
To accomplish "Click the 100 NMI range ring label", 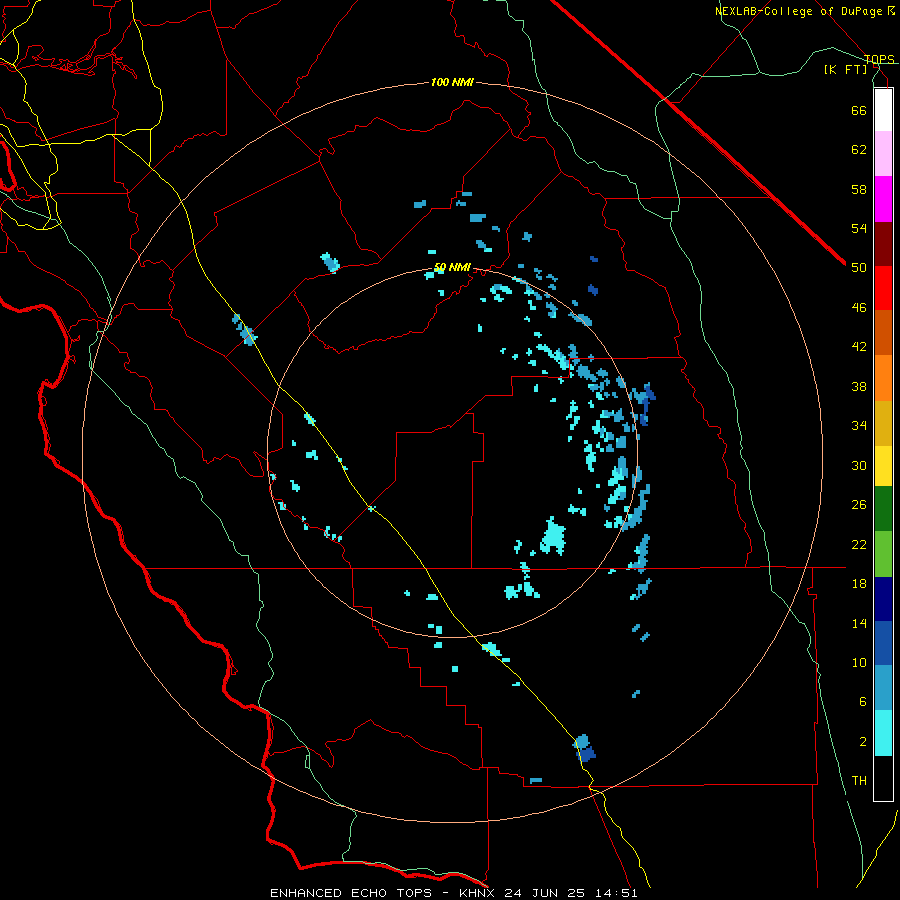I will click(x=452, y=83).
